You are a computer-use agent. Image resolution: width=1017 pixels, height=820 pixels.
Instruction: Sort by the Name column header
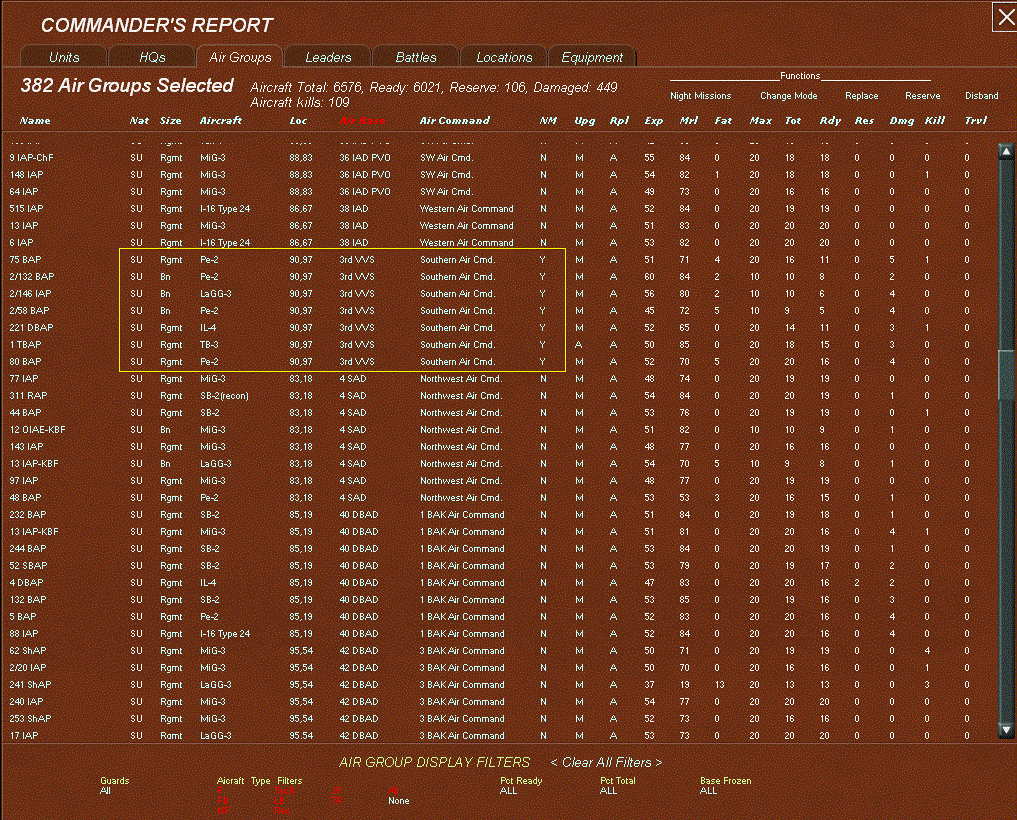click(35, 121)
